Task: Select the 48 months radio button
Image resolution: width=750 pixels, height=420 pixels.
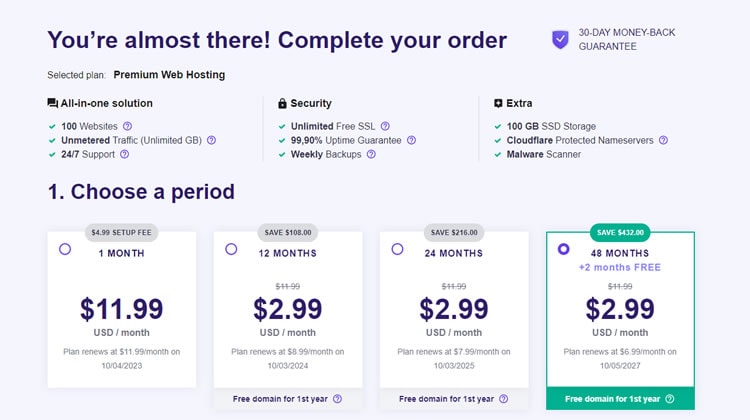Action: tap(563, 249)
